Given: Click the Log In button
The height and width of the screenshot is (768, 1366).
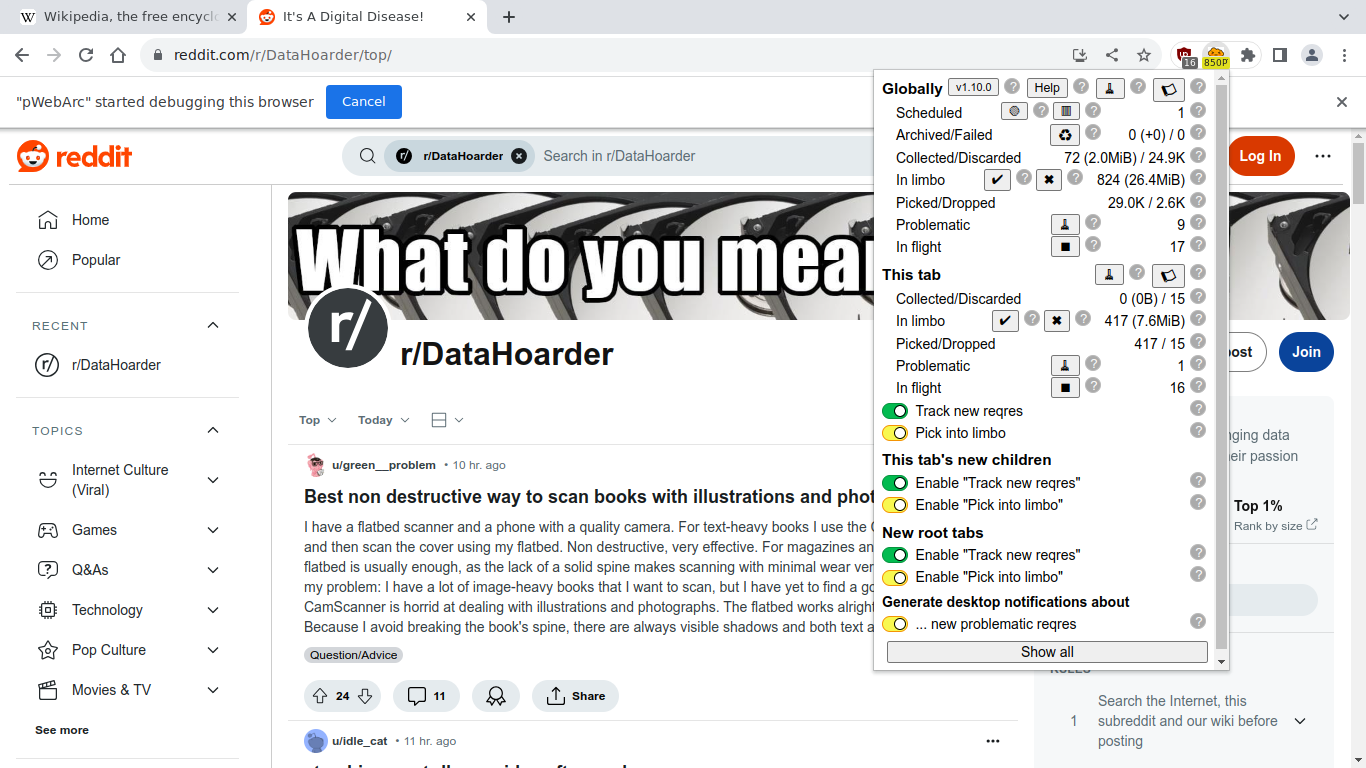Looking at the screenshot, I should pyautogui.click(x=1260, y=156).
